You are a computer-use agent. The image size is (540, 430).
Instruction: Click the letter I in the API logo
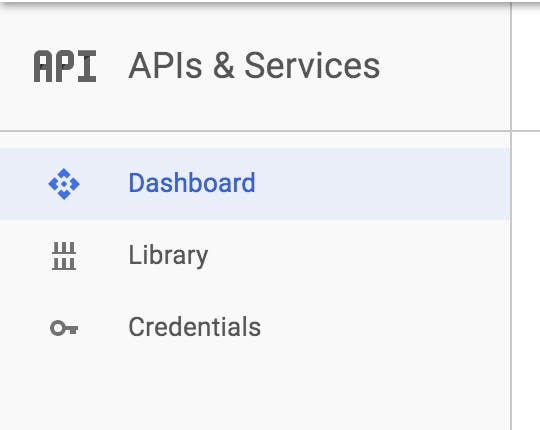coord(87,66)
